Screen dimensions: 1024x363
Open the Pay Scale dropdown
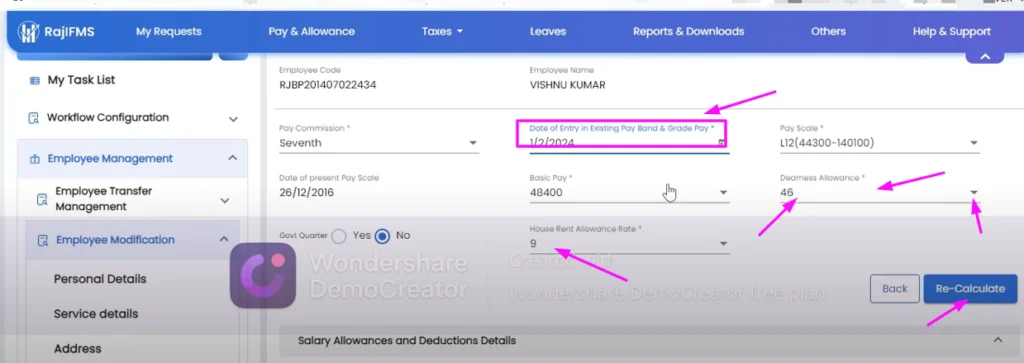pyautogui.click(x=880, y=143)
